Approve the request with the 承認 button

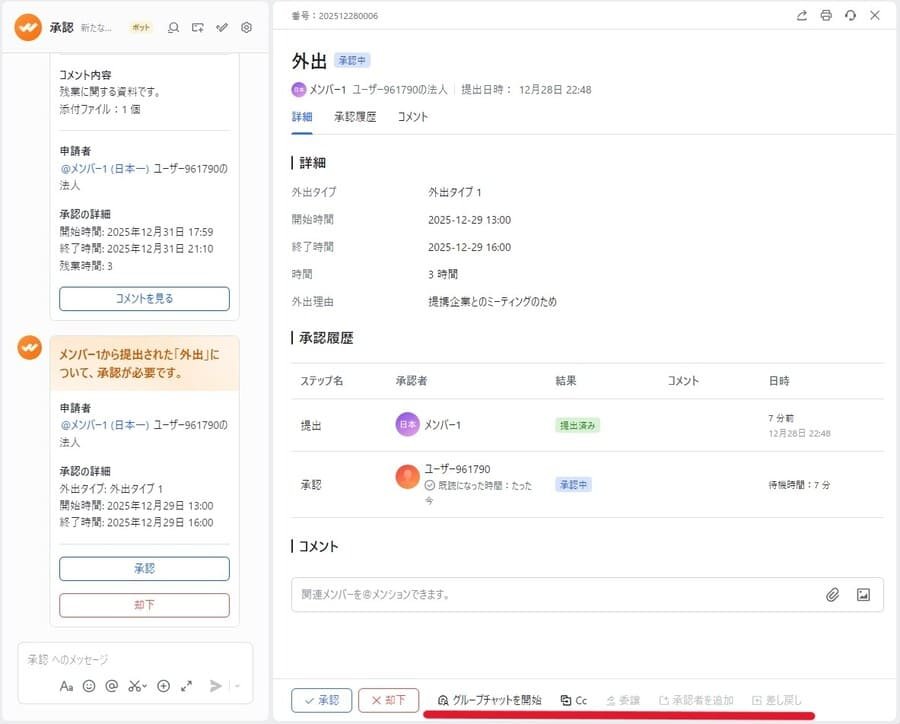(144, 567)
